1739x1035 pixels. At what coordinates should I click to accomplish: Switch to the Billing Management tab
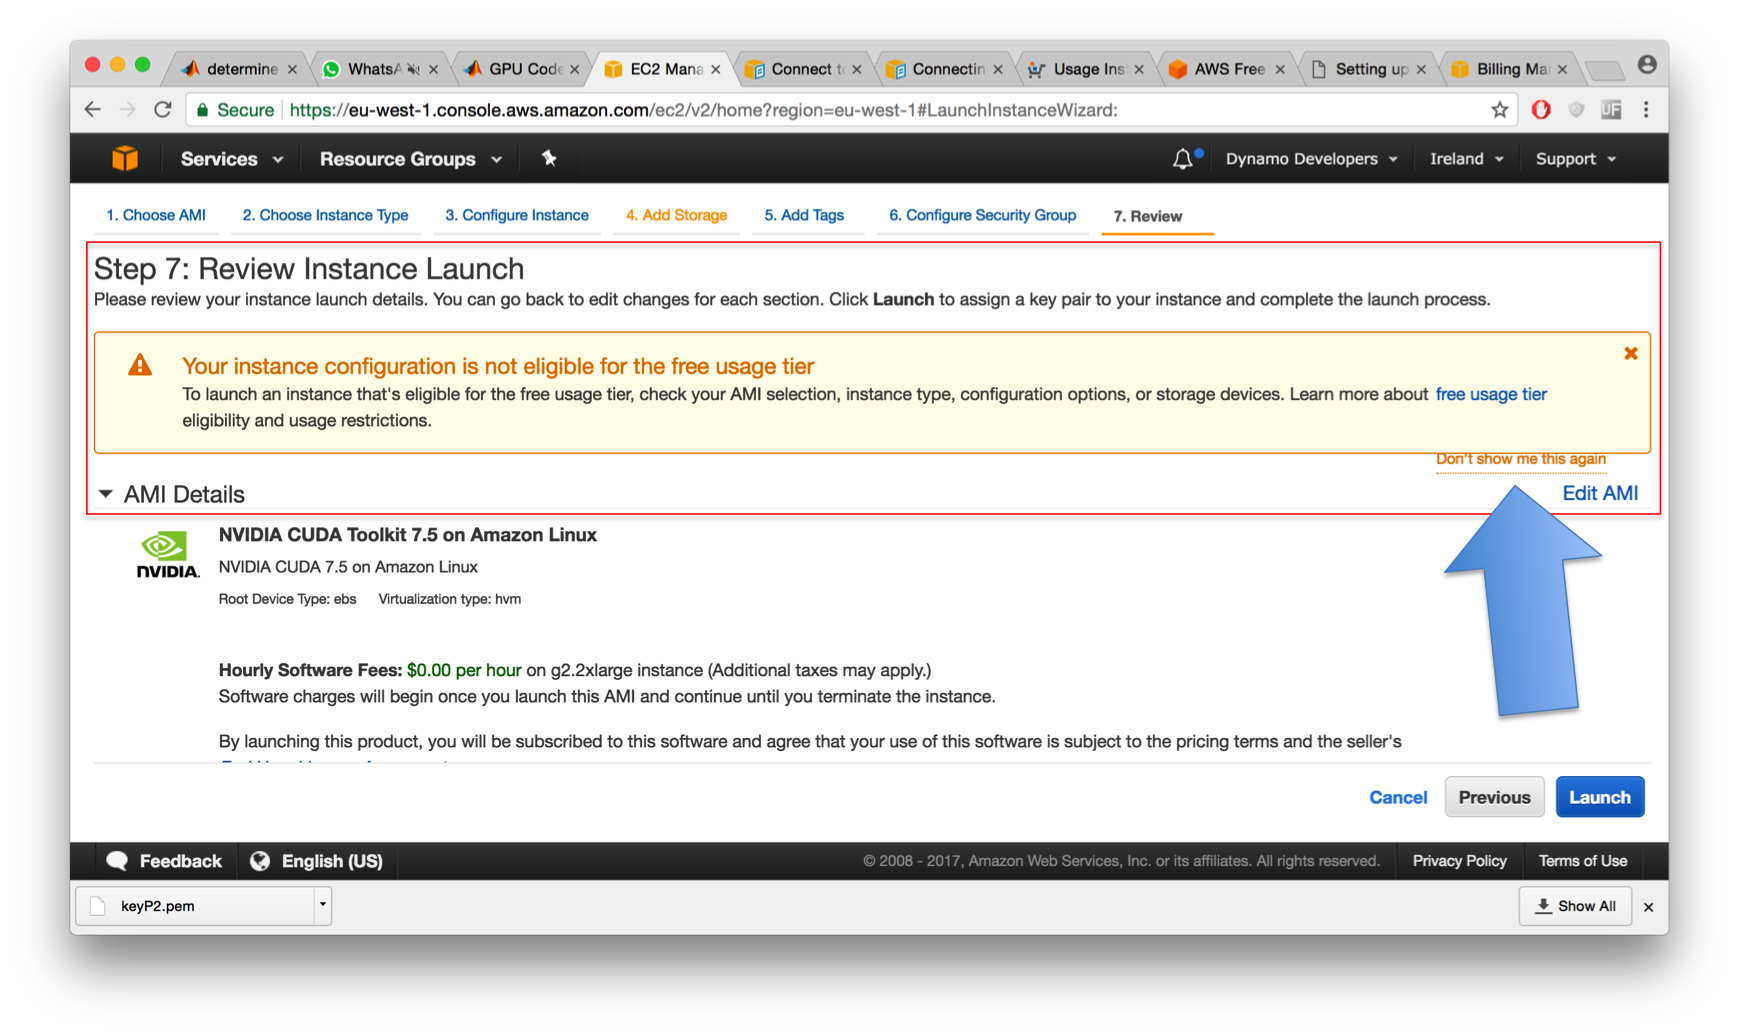[1506, 68]
